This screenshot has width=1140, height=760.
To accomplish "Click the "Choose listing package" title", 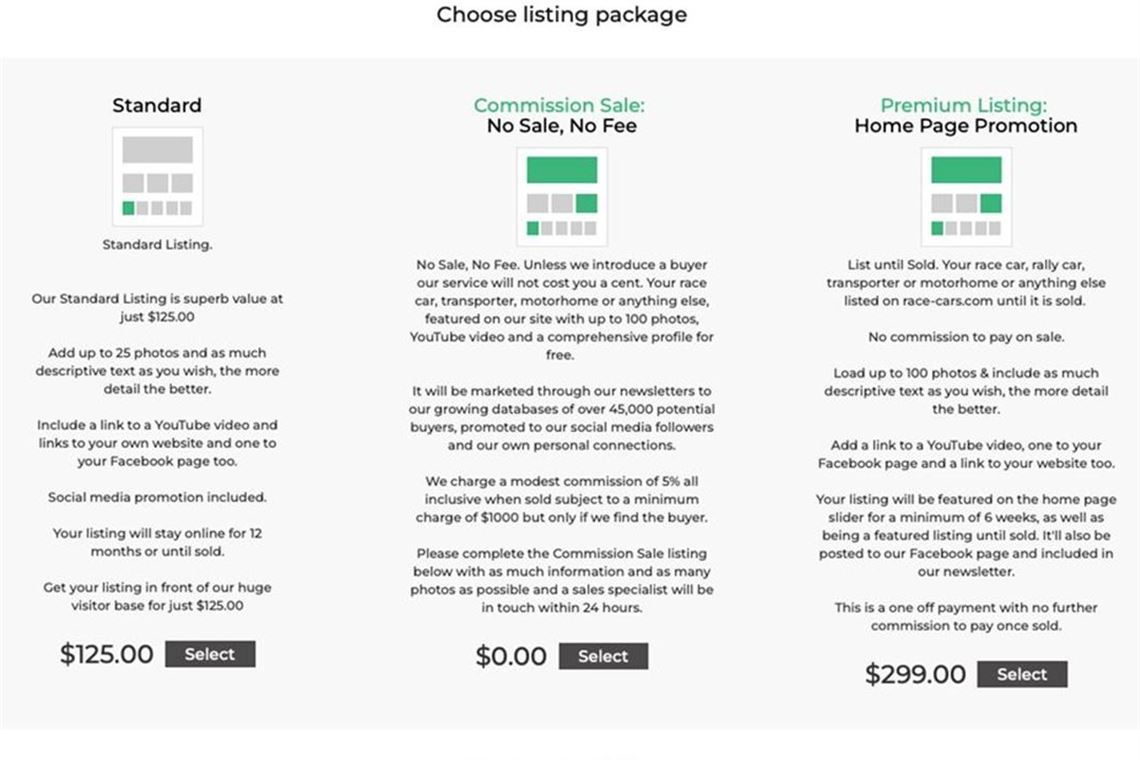I will [x=561, y=15].
